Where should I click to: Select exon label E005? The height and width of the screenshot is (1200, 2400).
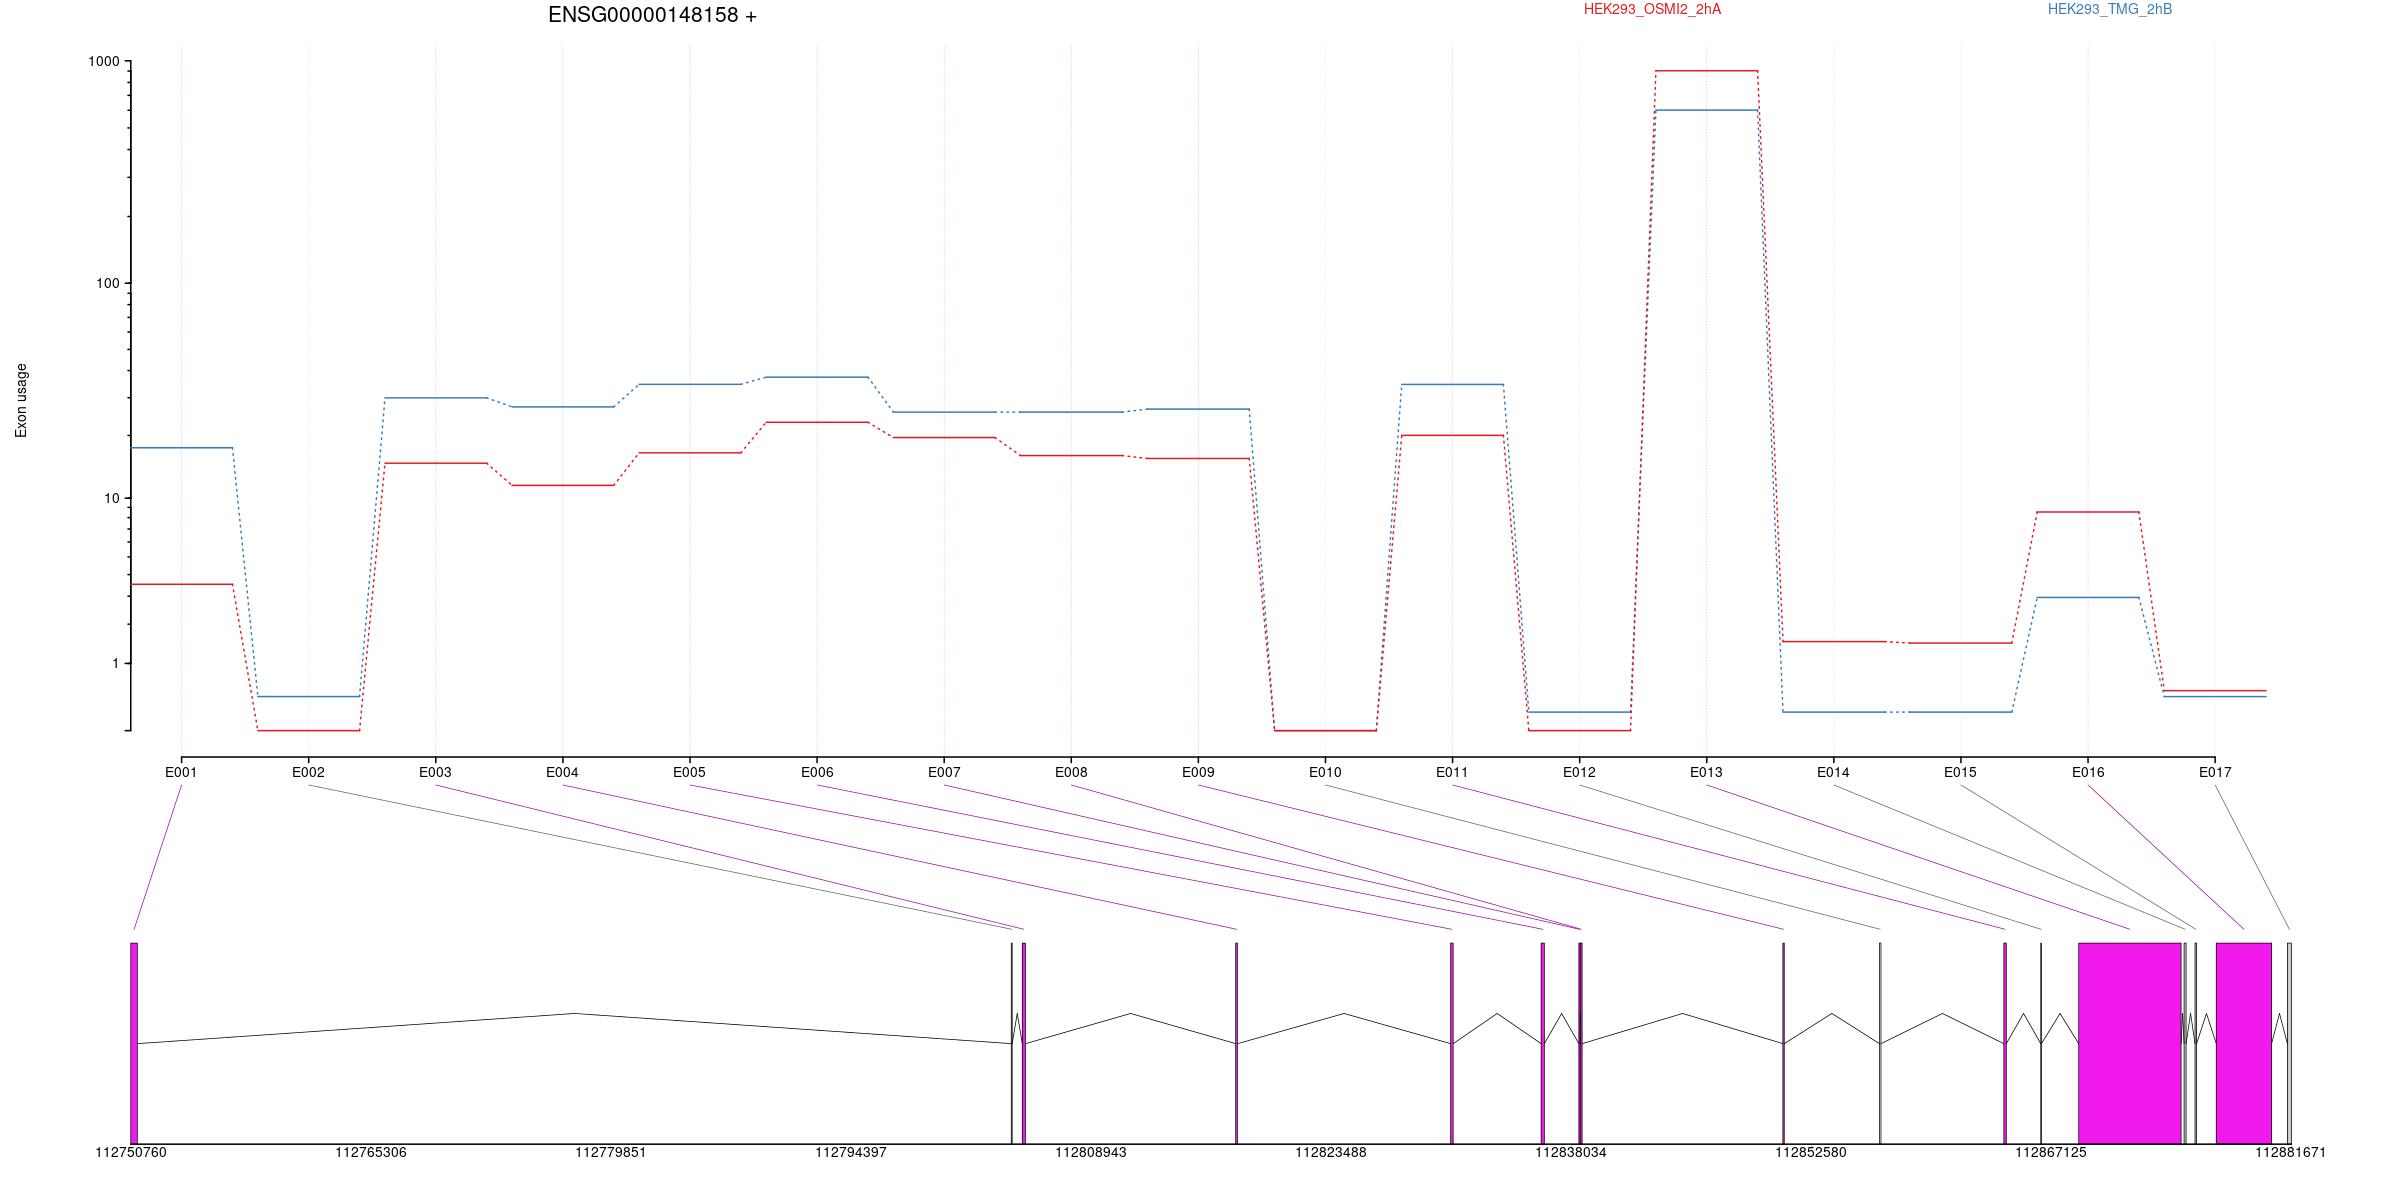[x=689, y=772]
